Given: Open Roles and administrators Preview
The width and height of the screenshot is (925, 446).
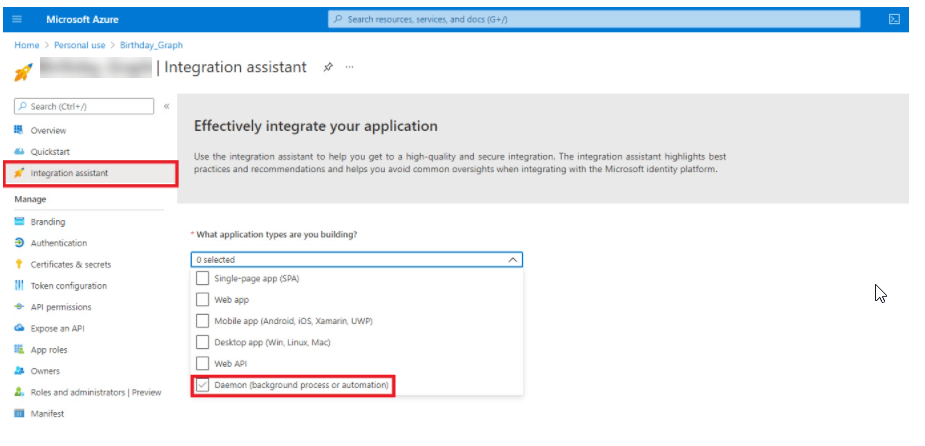Looking at the screenshot, I should coord(96,392).
